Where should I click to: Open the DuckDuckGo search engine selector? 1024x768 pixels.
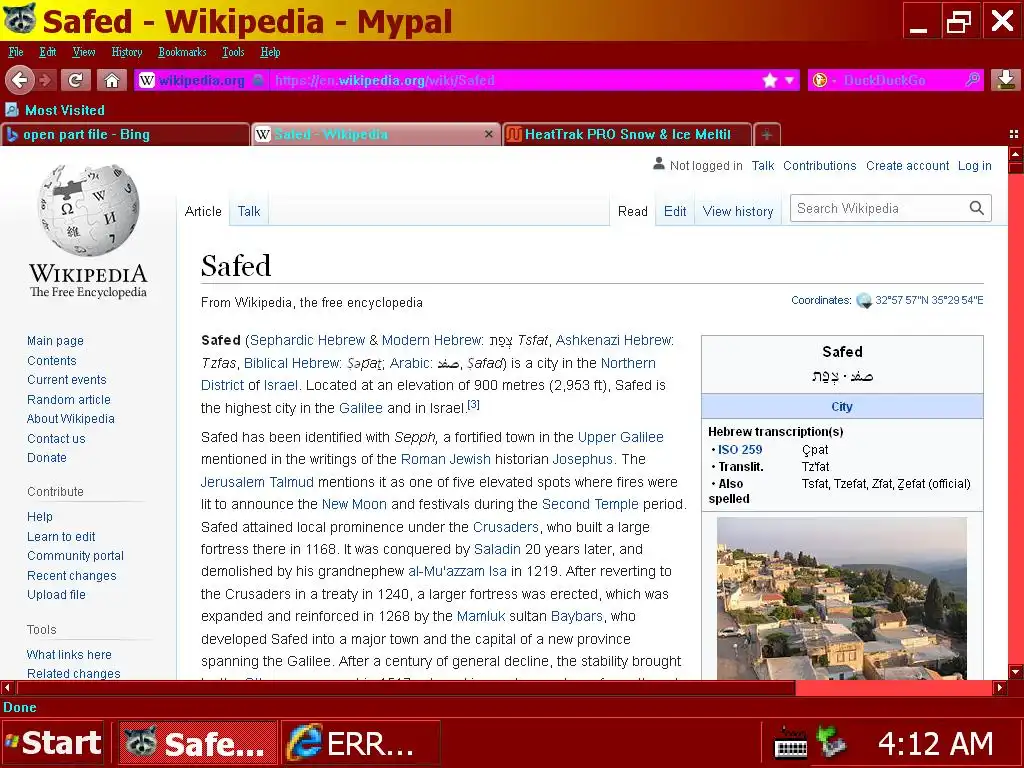click(x=824, y=80)
